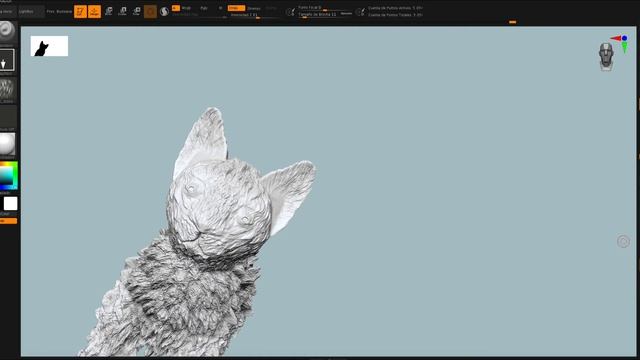The width and height of the screenshot is (640, 360).
Task: Click the sphere icon beside the Gizmo button
Action: (x=164, y=11)
